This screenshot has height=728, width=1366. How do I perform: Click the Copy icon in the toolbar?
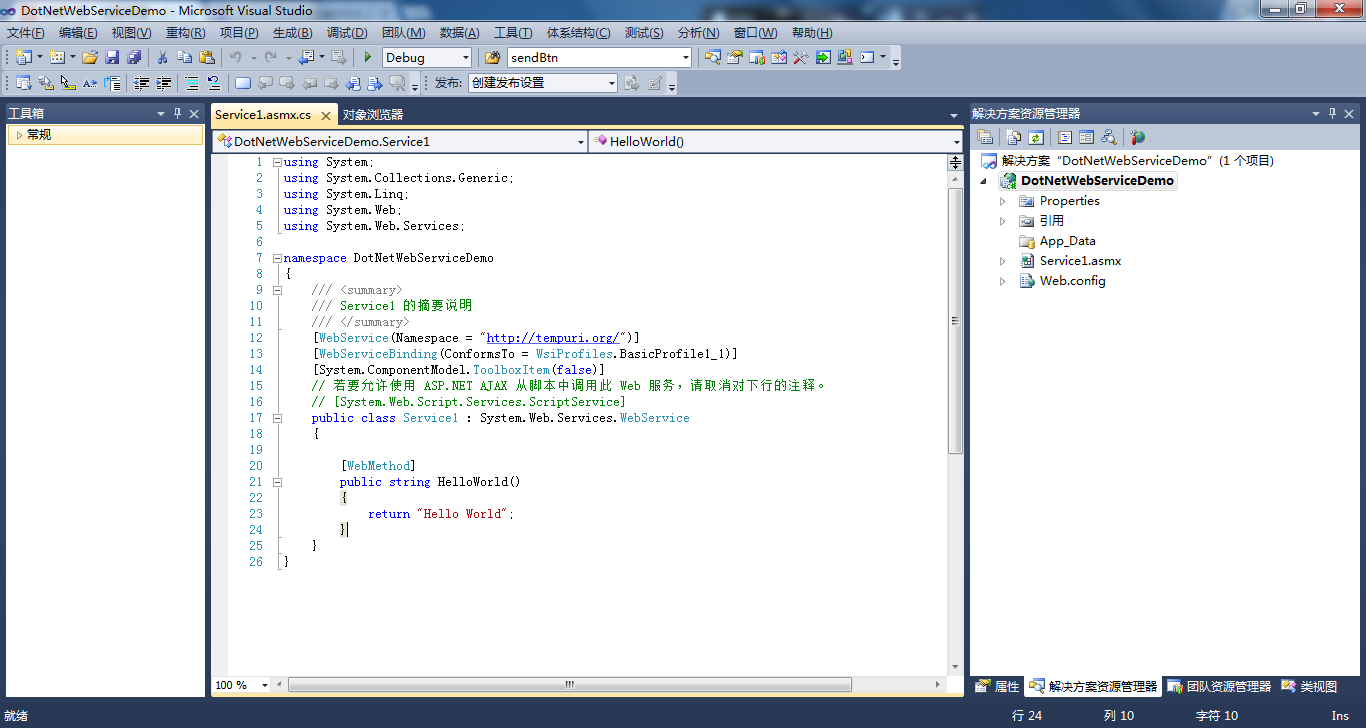tap(185, 57)
